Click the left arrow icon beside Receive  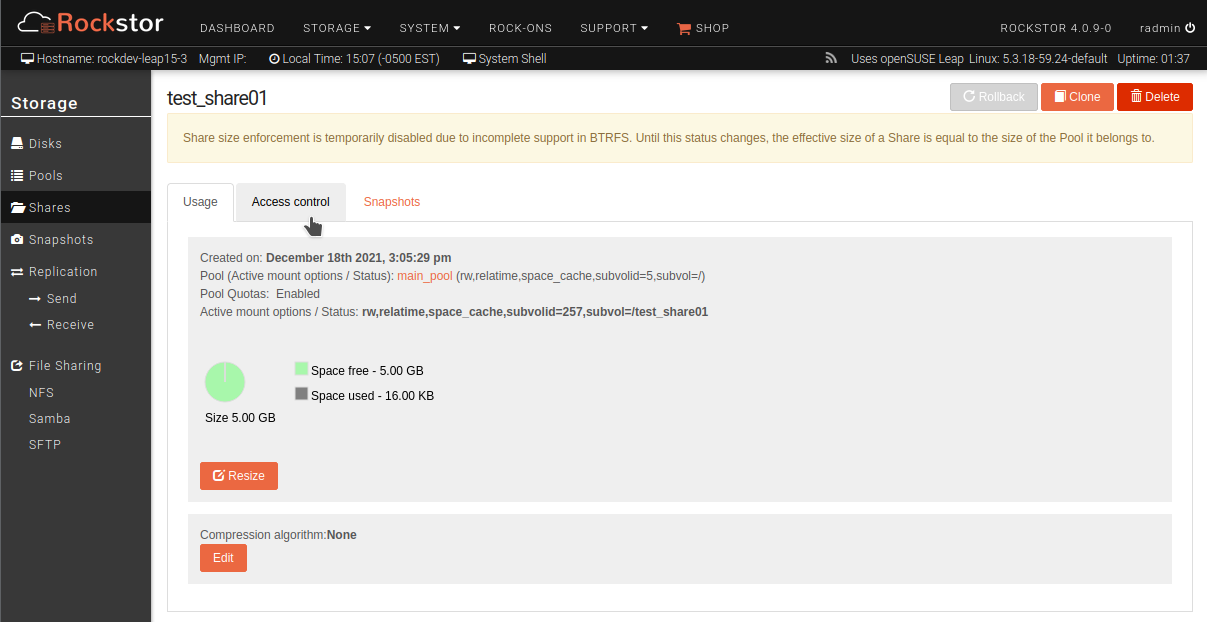coord(35,325)
